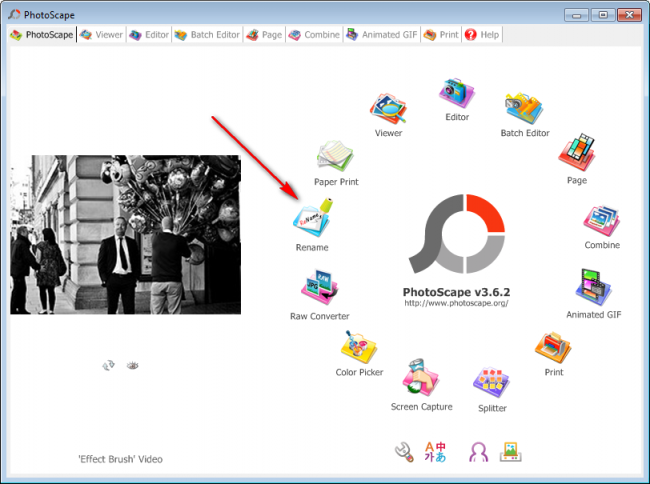Refresh the preview photo with arrows icon
Image resolution: width=650 pixels, height=484 pixels.
coord(109,365)
